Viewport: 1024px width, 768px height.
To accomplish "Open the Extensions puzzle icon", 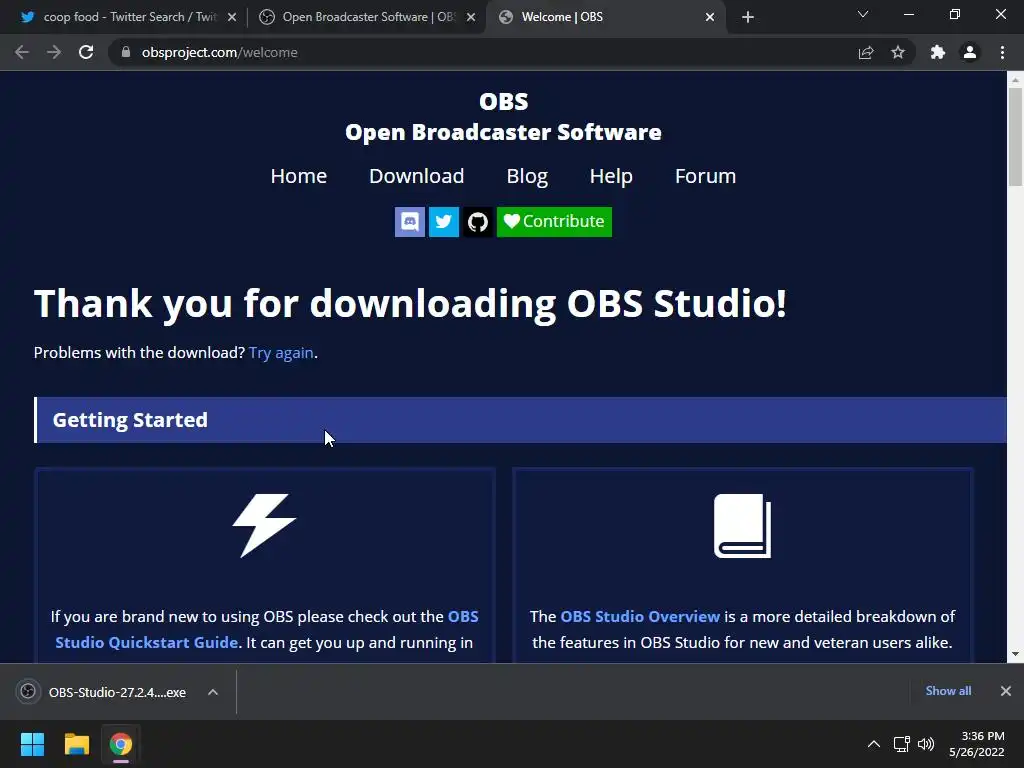I will tap(938, 52).
